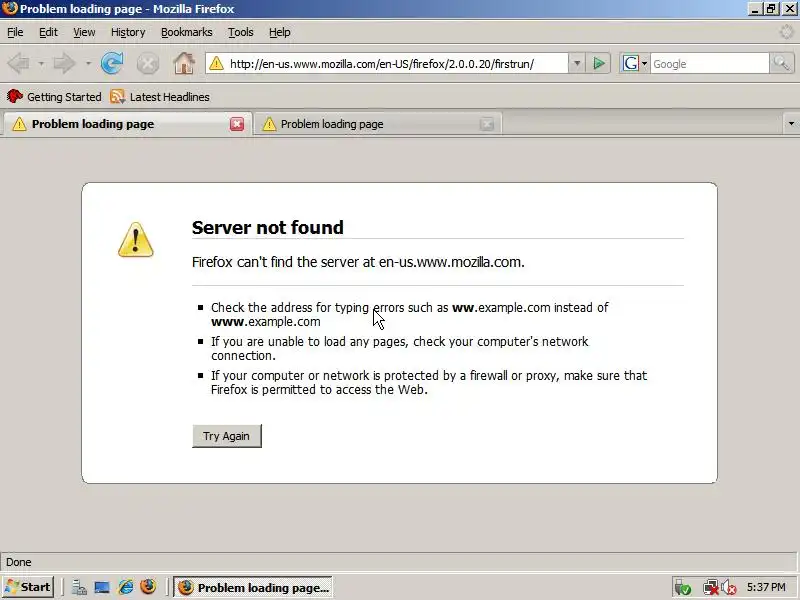
Task: Open the Help menu
Action: [x=280, y=32]
